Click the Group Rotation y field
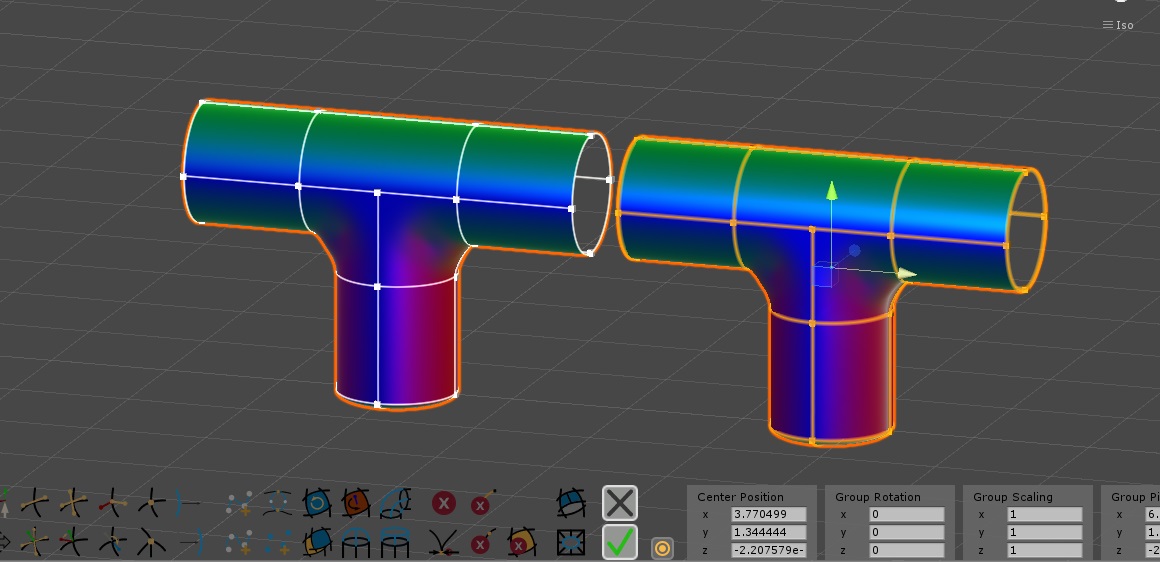 [x=907, y=532]
